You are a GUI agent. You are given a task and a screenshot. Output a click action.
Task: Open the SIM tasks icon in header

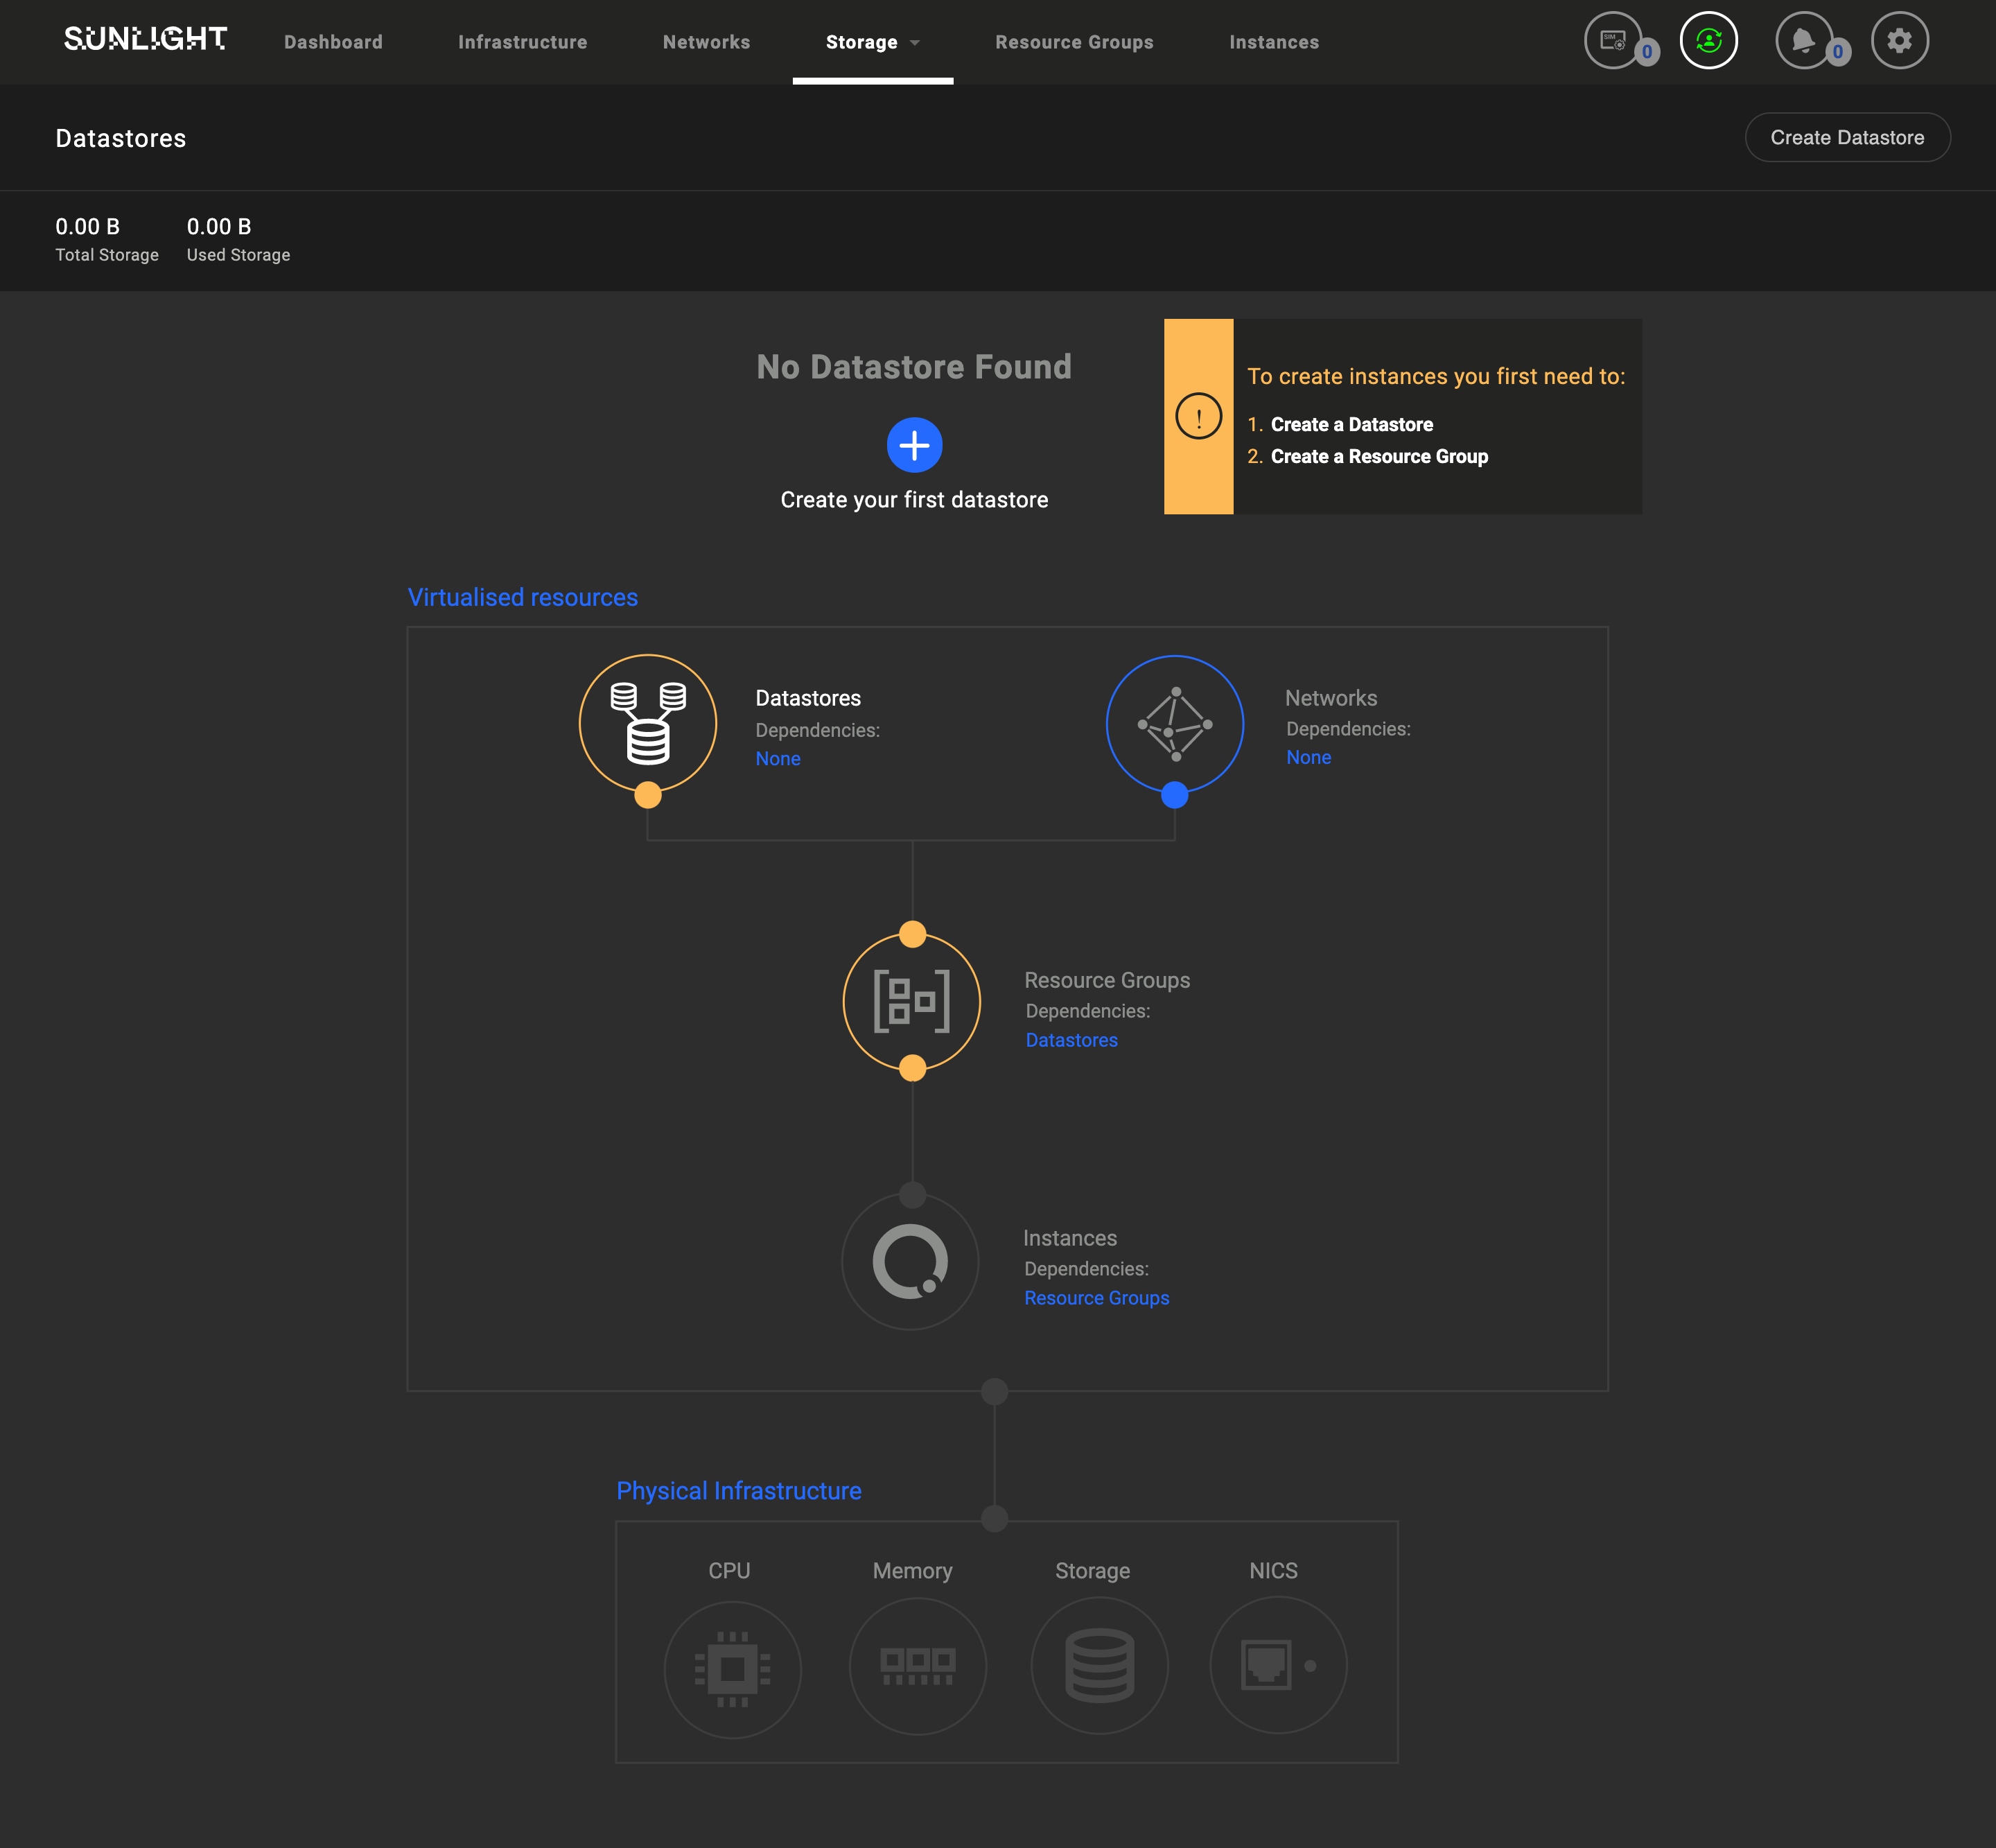[1612, 40]
